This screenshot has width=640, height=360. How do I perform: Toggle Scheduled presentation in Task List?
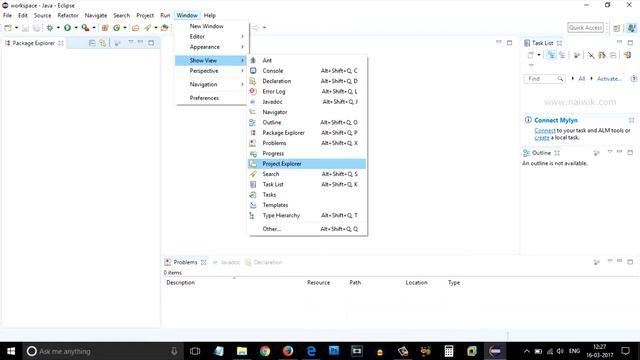pos(562,55)
